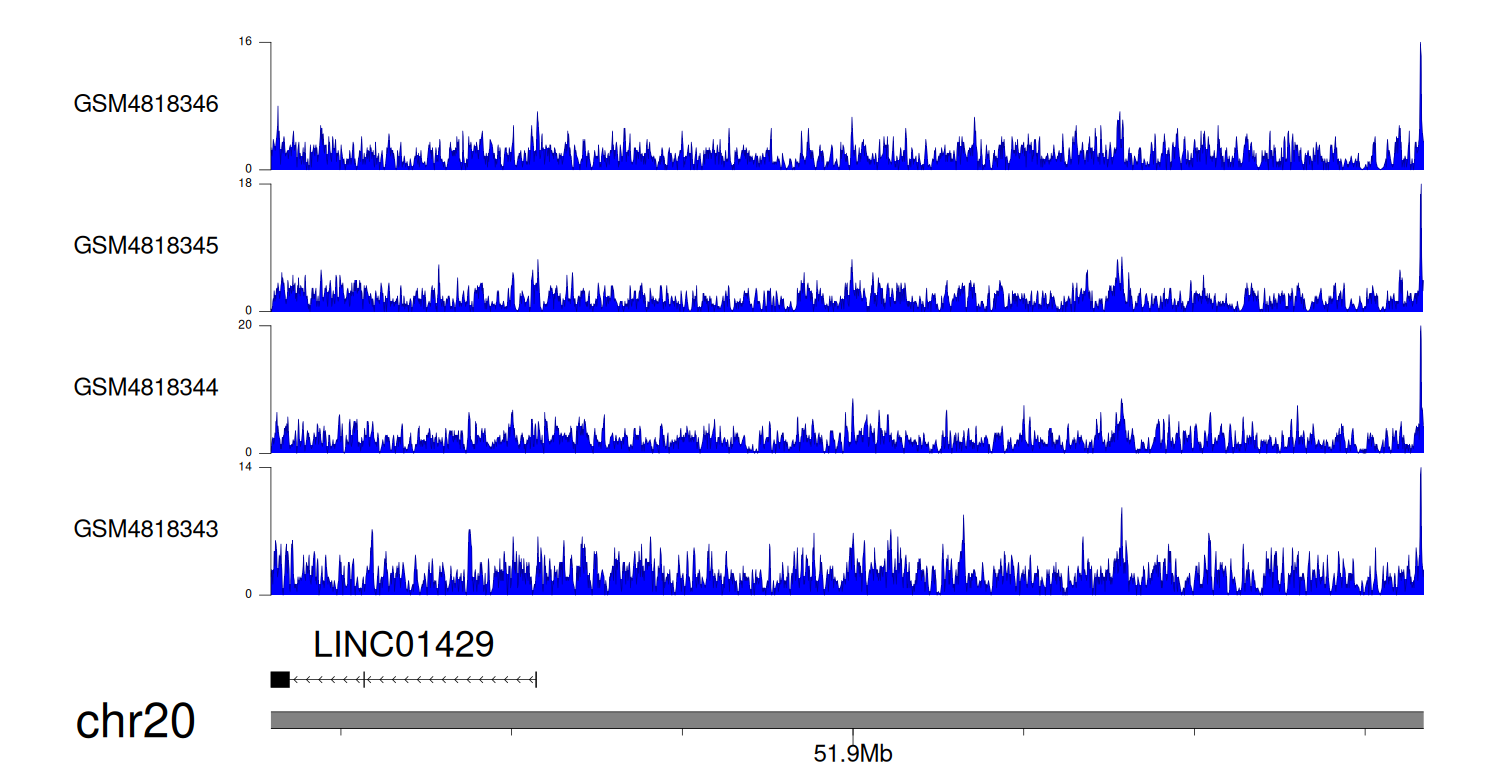The width and height of the screenshot is (1500, 780).
Task: Click the middle exon tick of LINC01429
Action: pos(364,680)
